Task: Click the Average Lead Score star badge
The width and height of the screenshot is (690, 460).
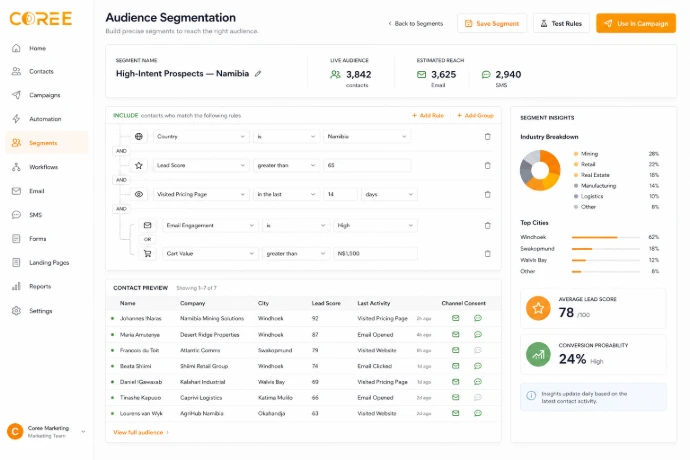Action: 538,308
